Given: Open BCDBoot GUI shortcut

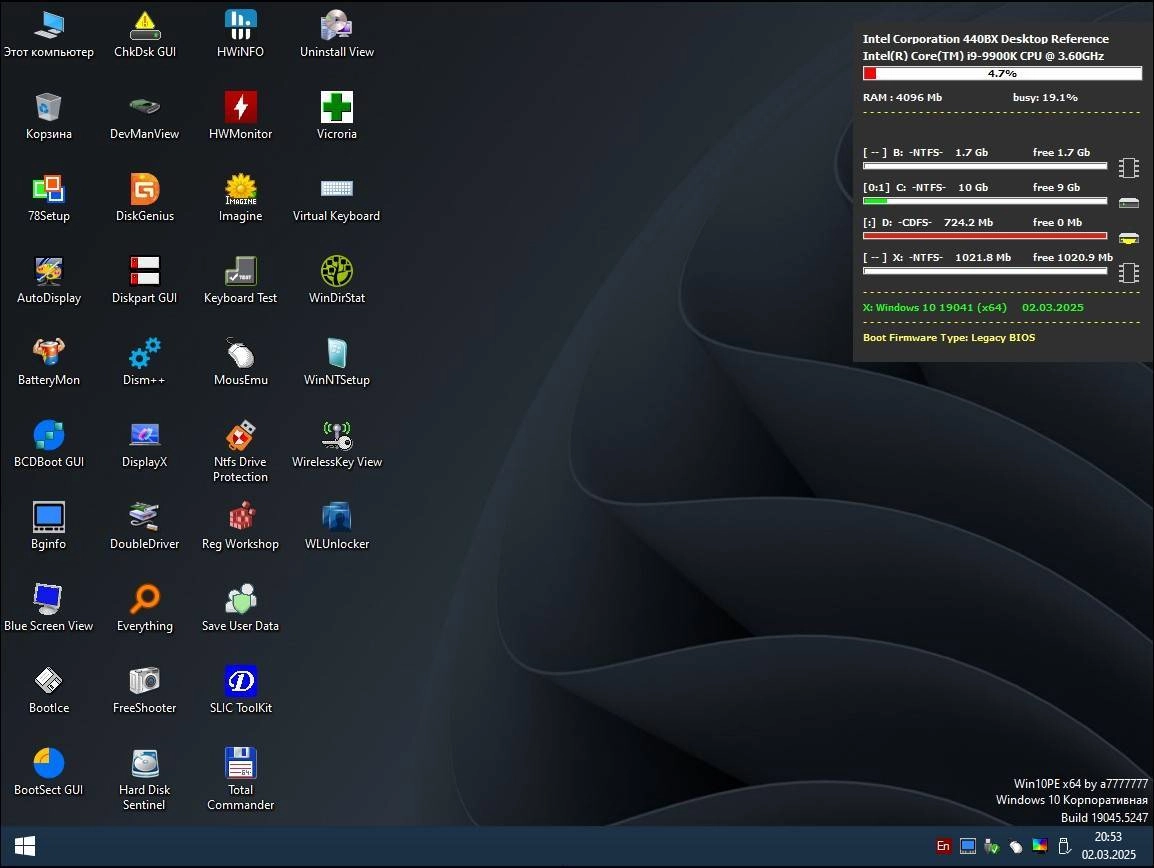Looking at the screenshot, I should [49, 444].
